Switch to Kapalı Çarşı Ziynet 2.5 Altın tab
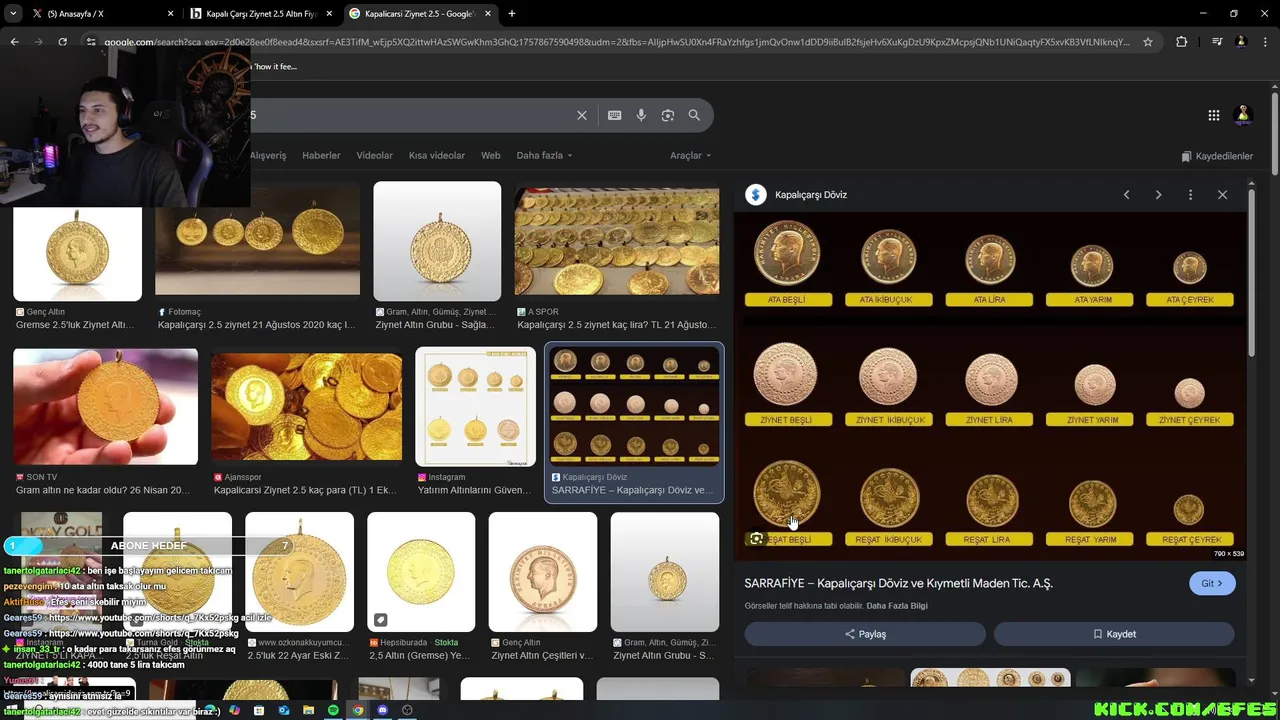This screenshot has width=1280, height=720. coord(260,14)
